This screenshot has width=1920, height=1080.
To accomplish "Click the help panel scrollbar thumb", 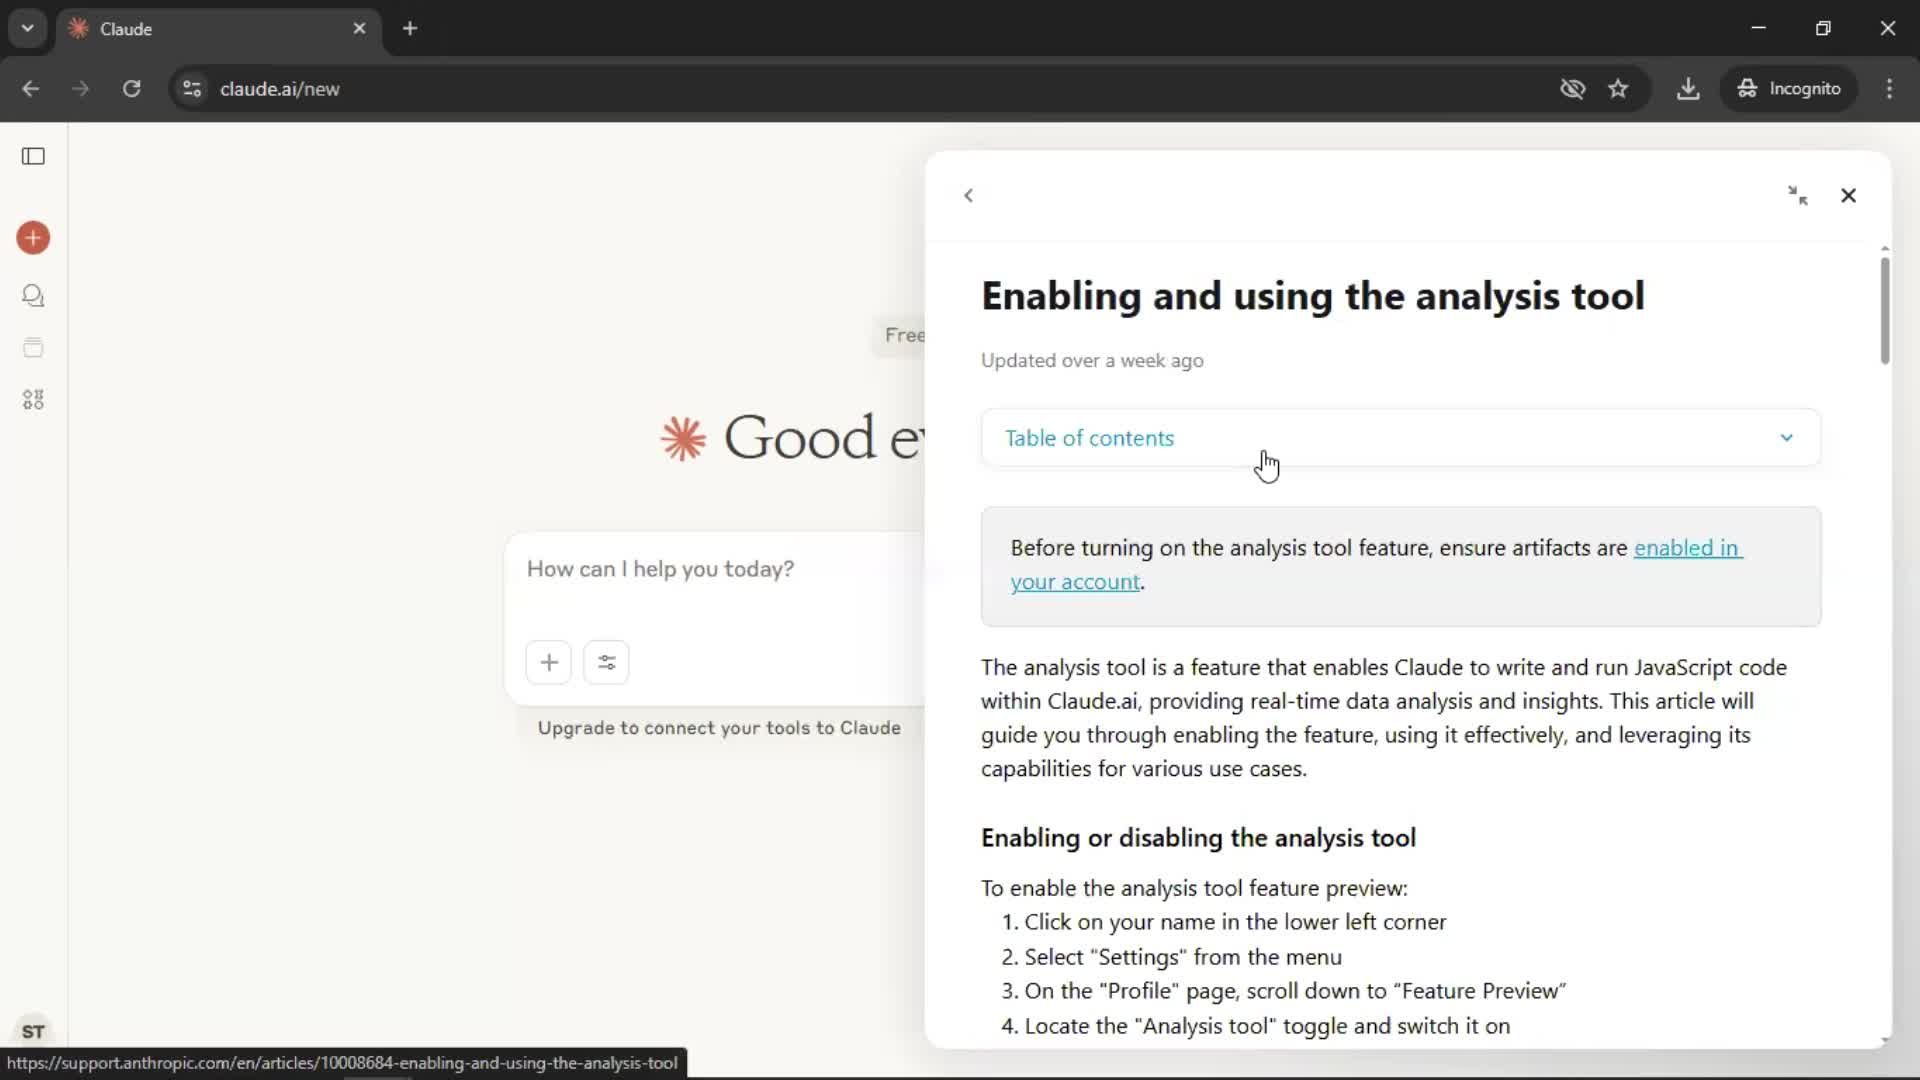I will tap(1885, 310).
